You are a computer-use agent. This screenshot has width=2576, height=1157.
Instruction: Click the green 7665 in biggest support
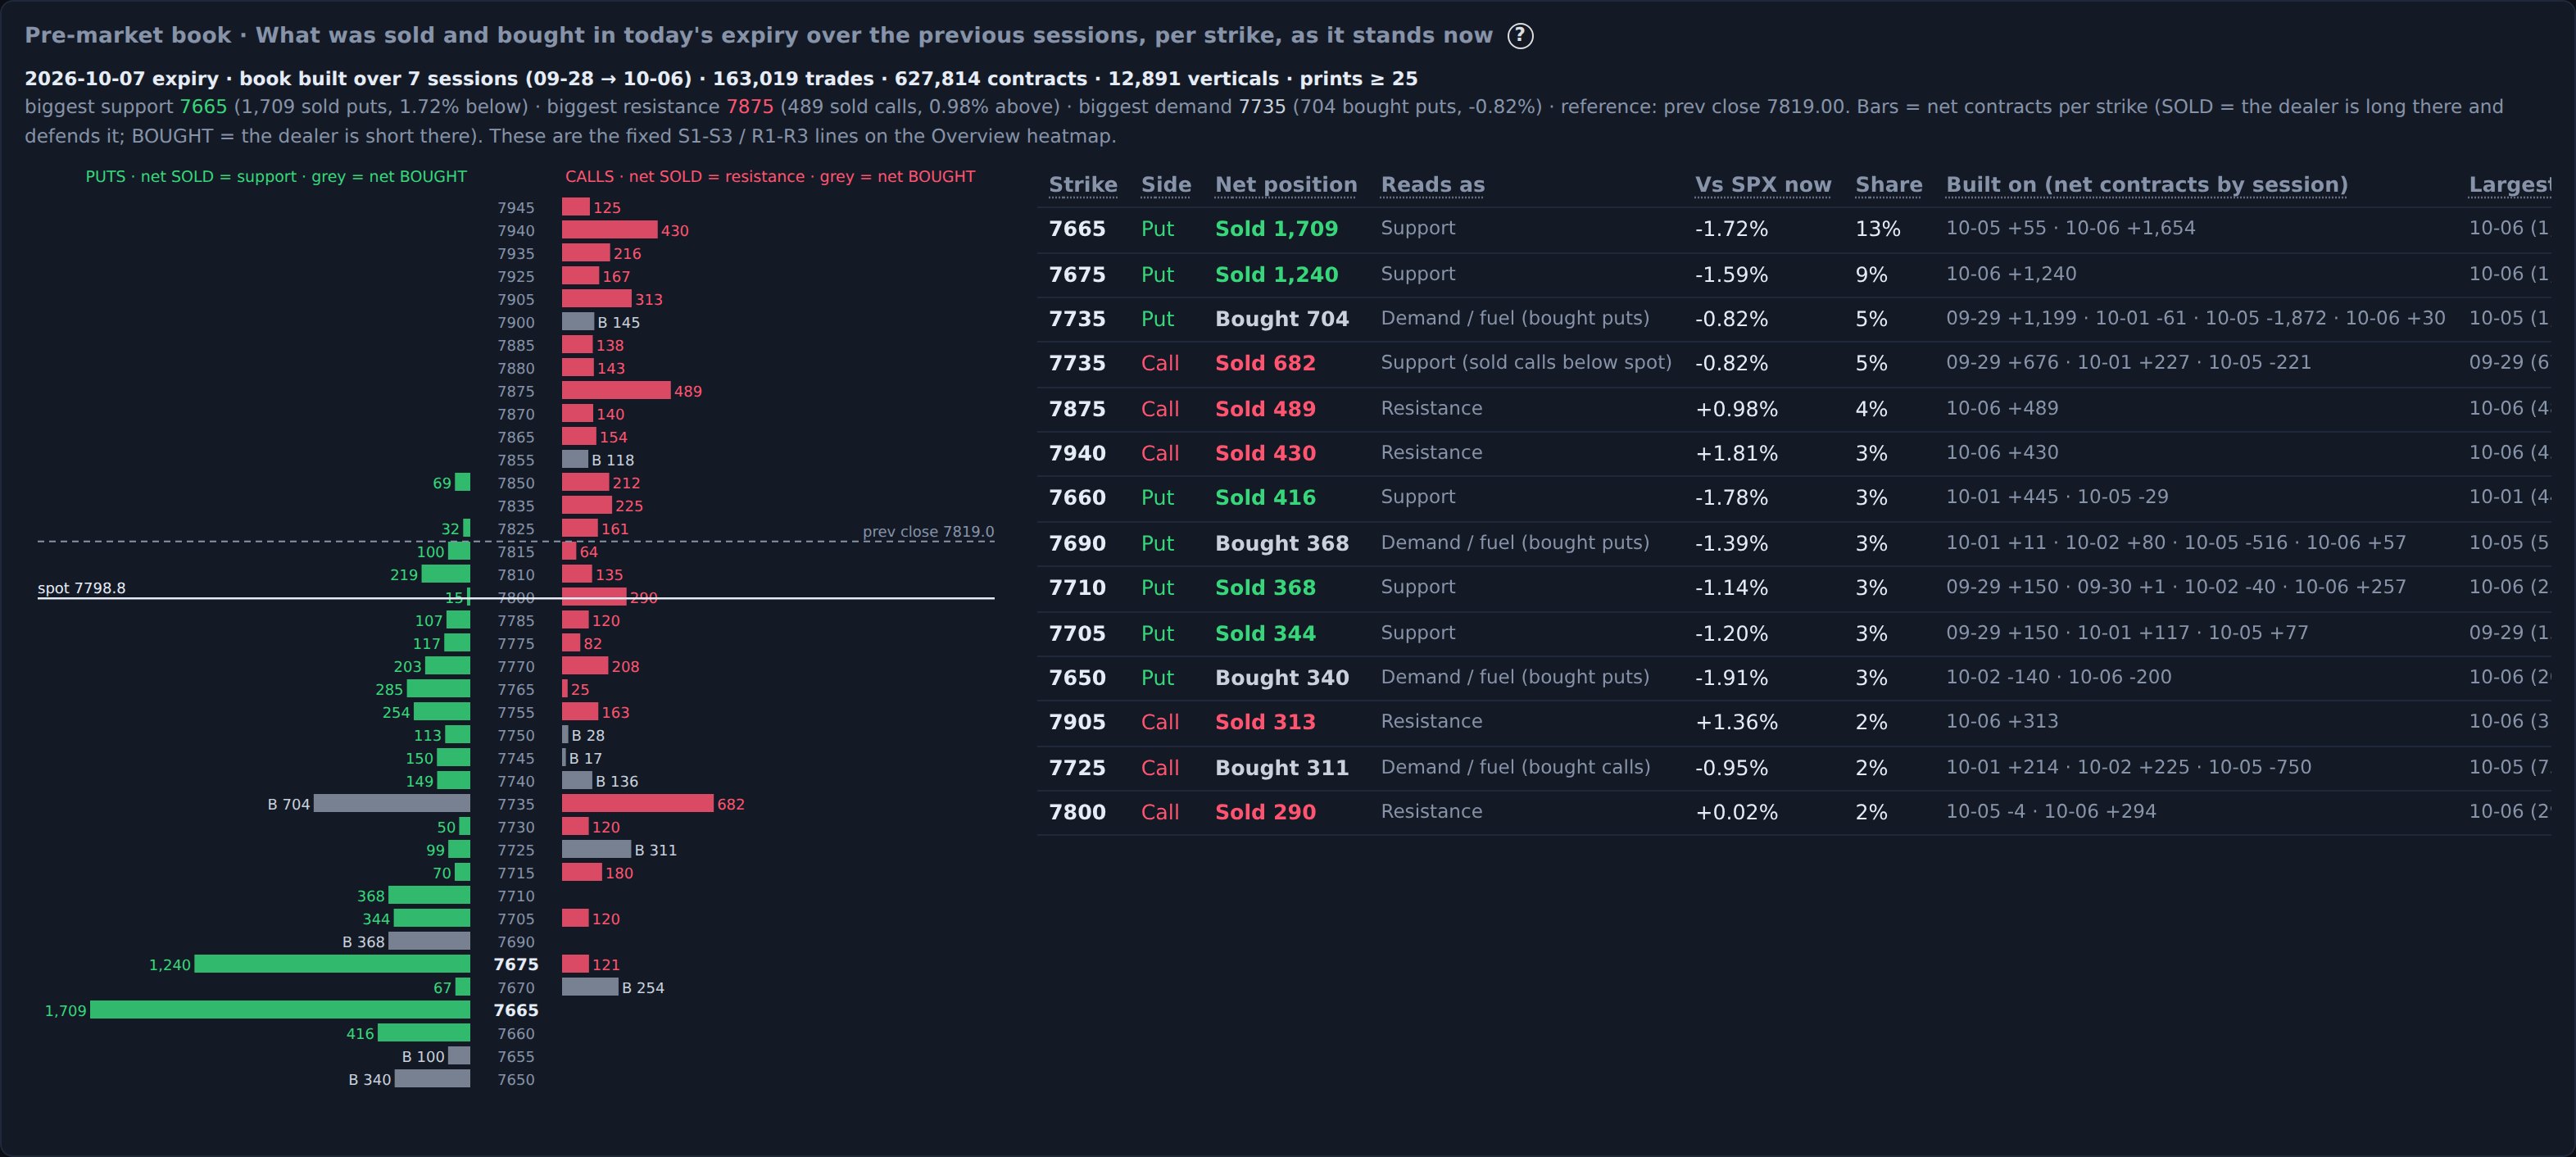click(x=203, y=107)
